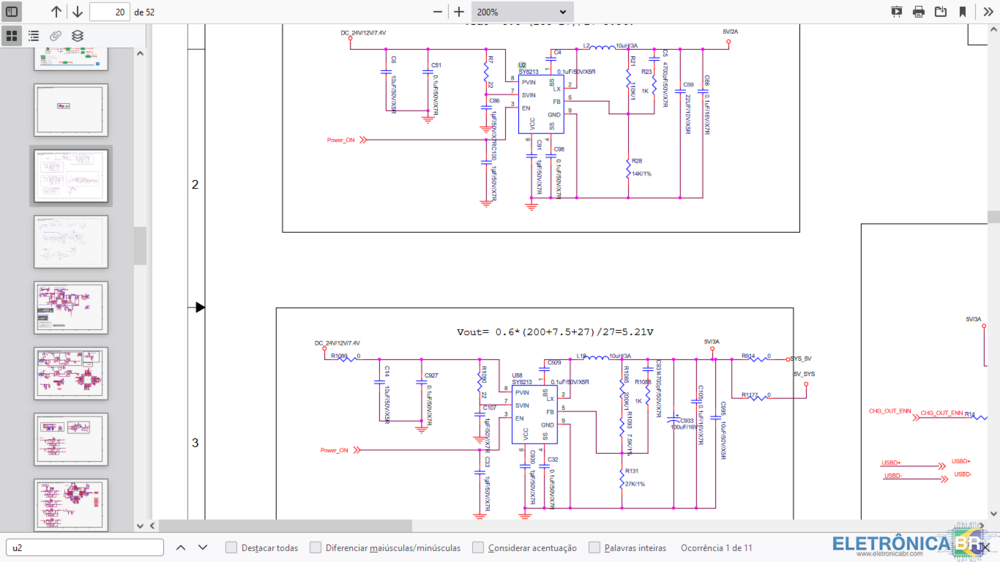This screenshot has height=562, width=1000.
Task: Click document scroll-up arrow at right edge
Action: tap(994, 30)
